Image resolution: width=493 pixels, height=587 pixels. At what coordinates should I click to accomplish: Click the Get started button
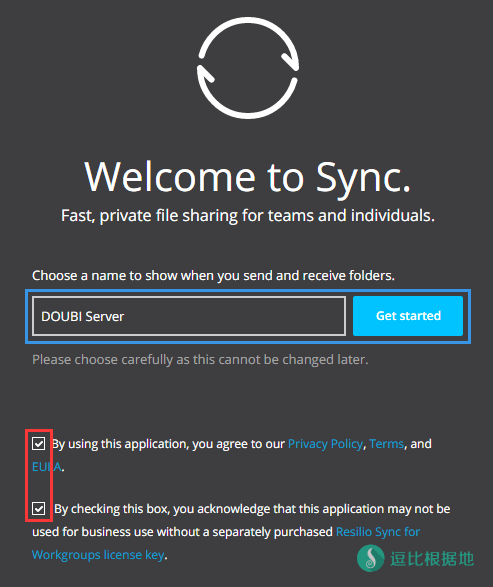[408, 316]
